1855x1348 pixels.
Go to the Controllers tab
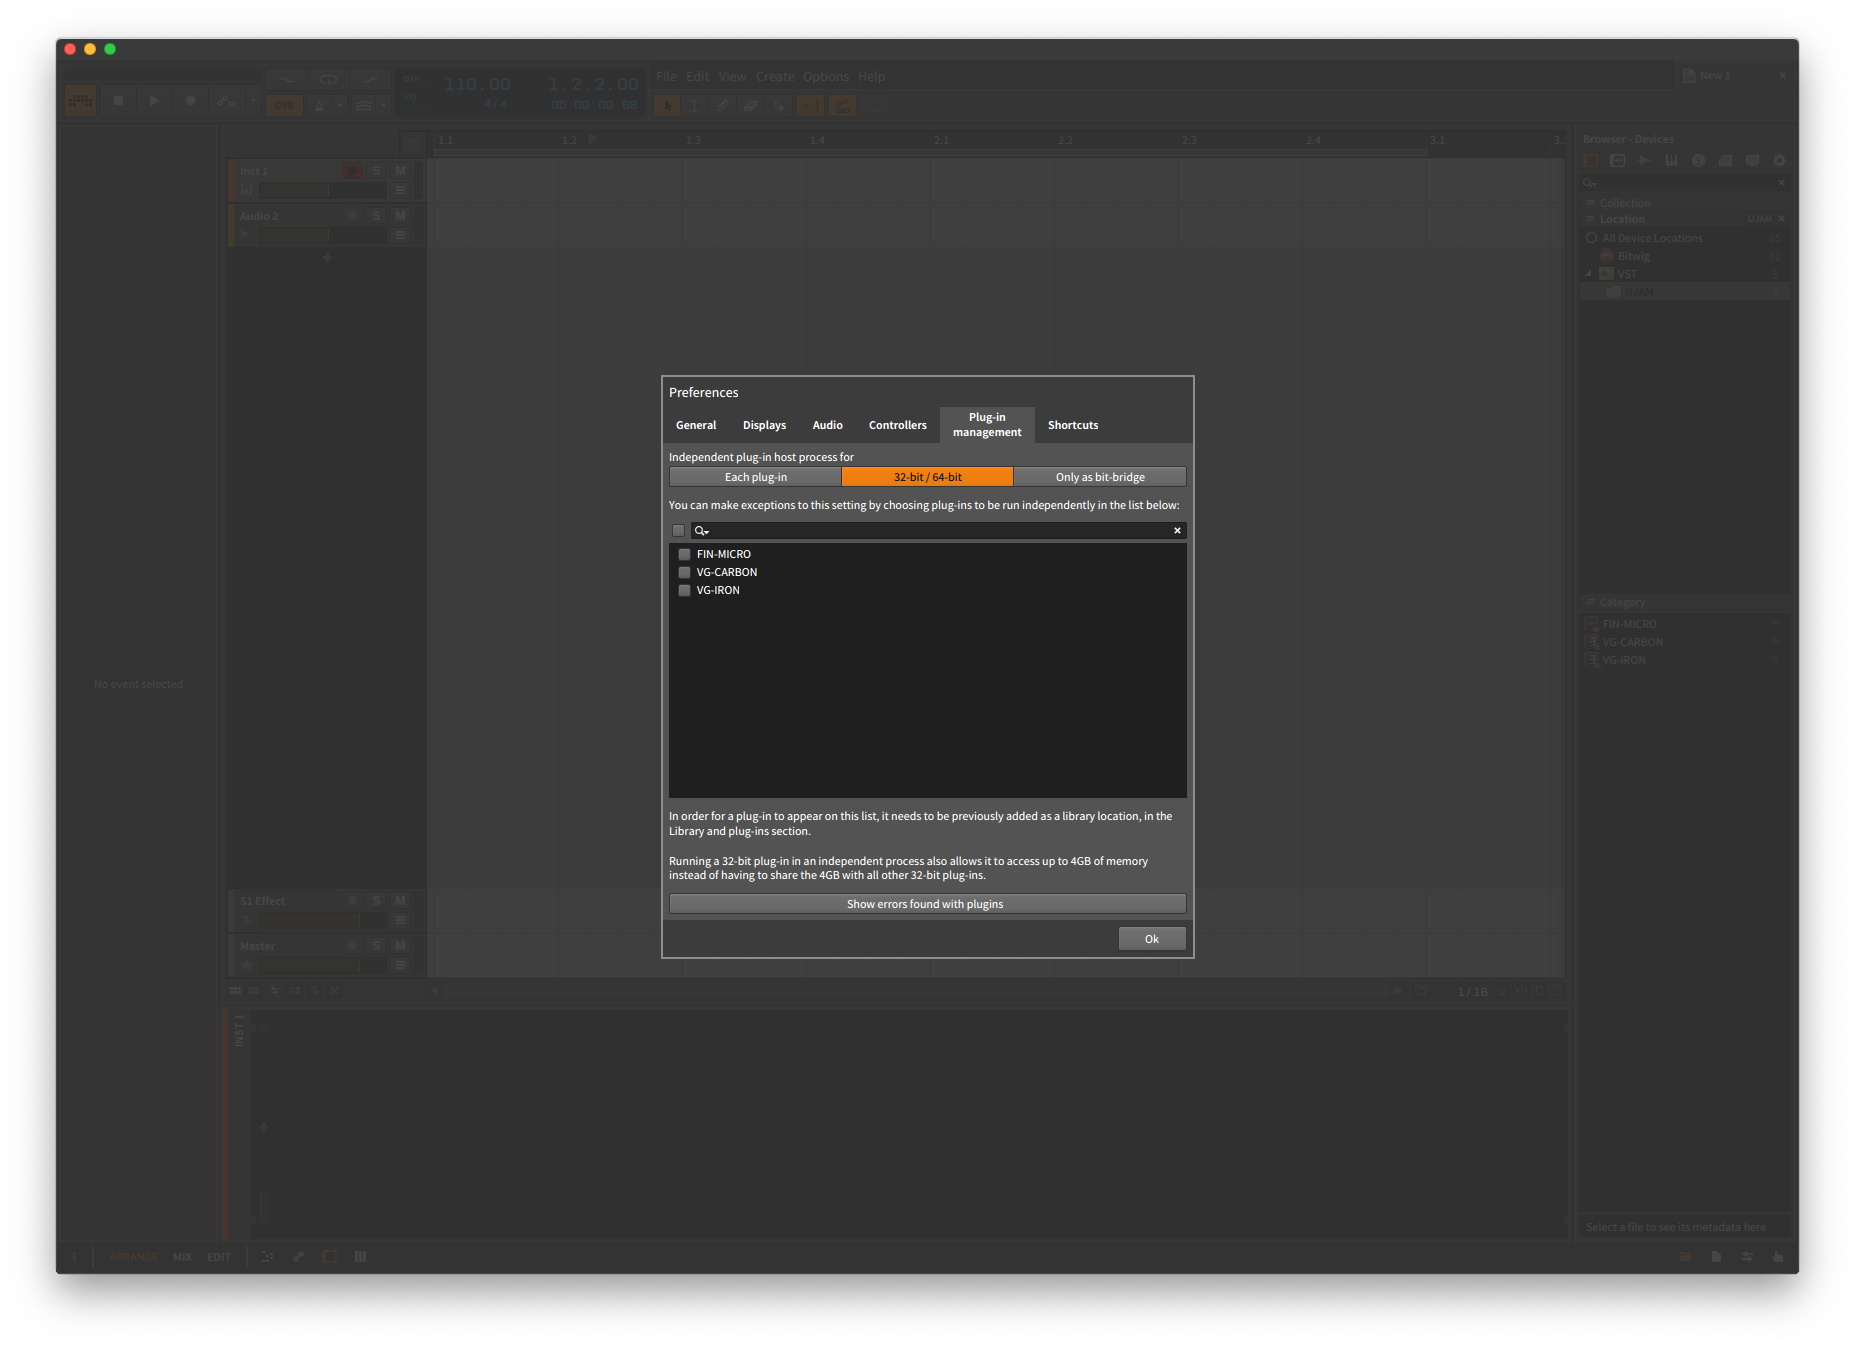[x=897, y=425]
